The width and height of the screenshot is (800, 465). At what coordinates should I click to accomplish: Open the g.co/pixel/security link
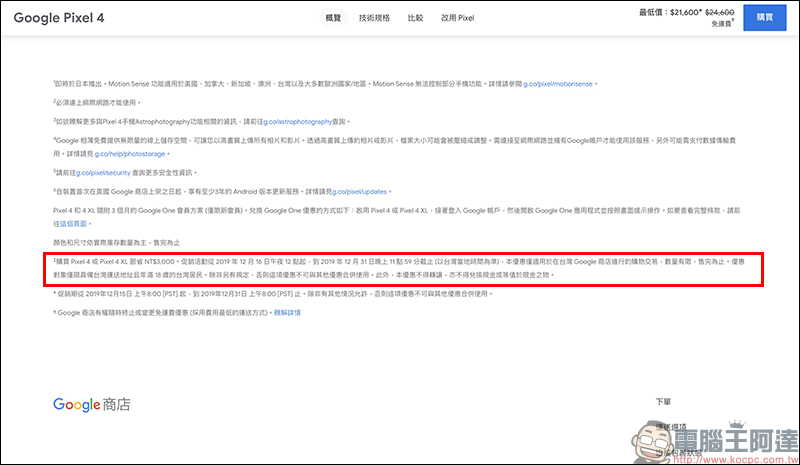tap(104, 173)
